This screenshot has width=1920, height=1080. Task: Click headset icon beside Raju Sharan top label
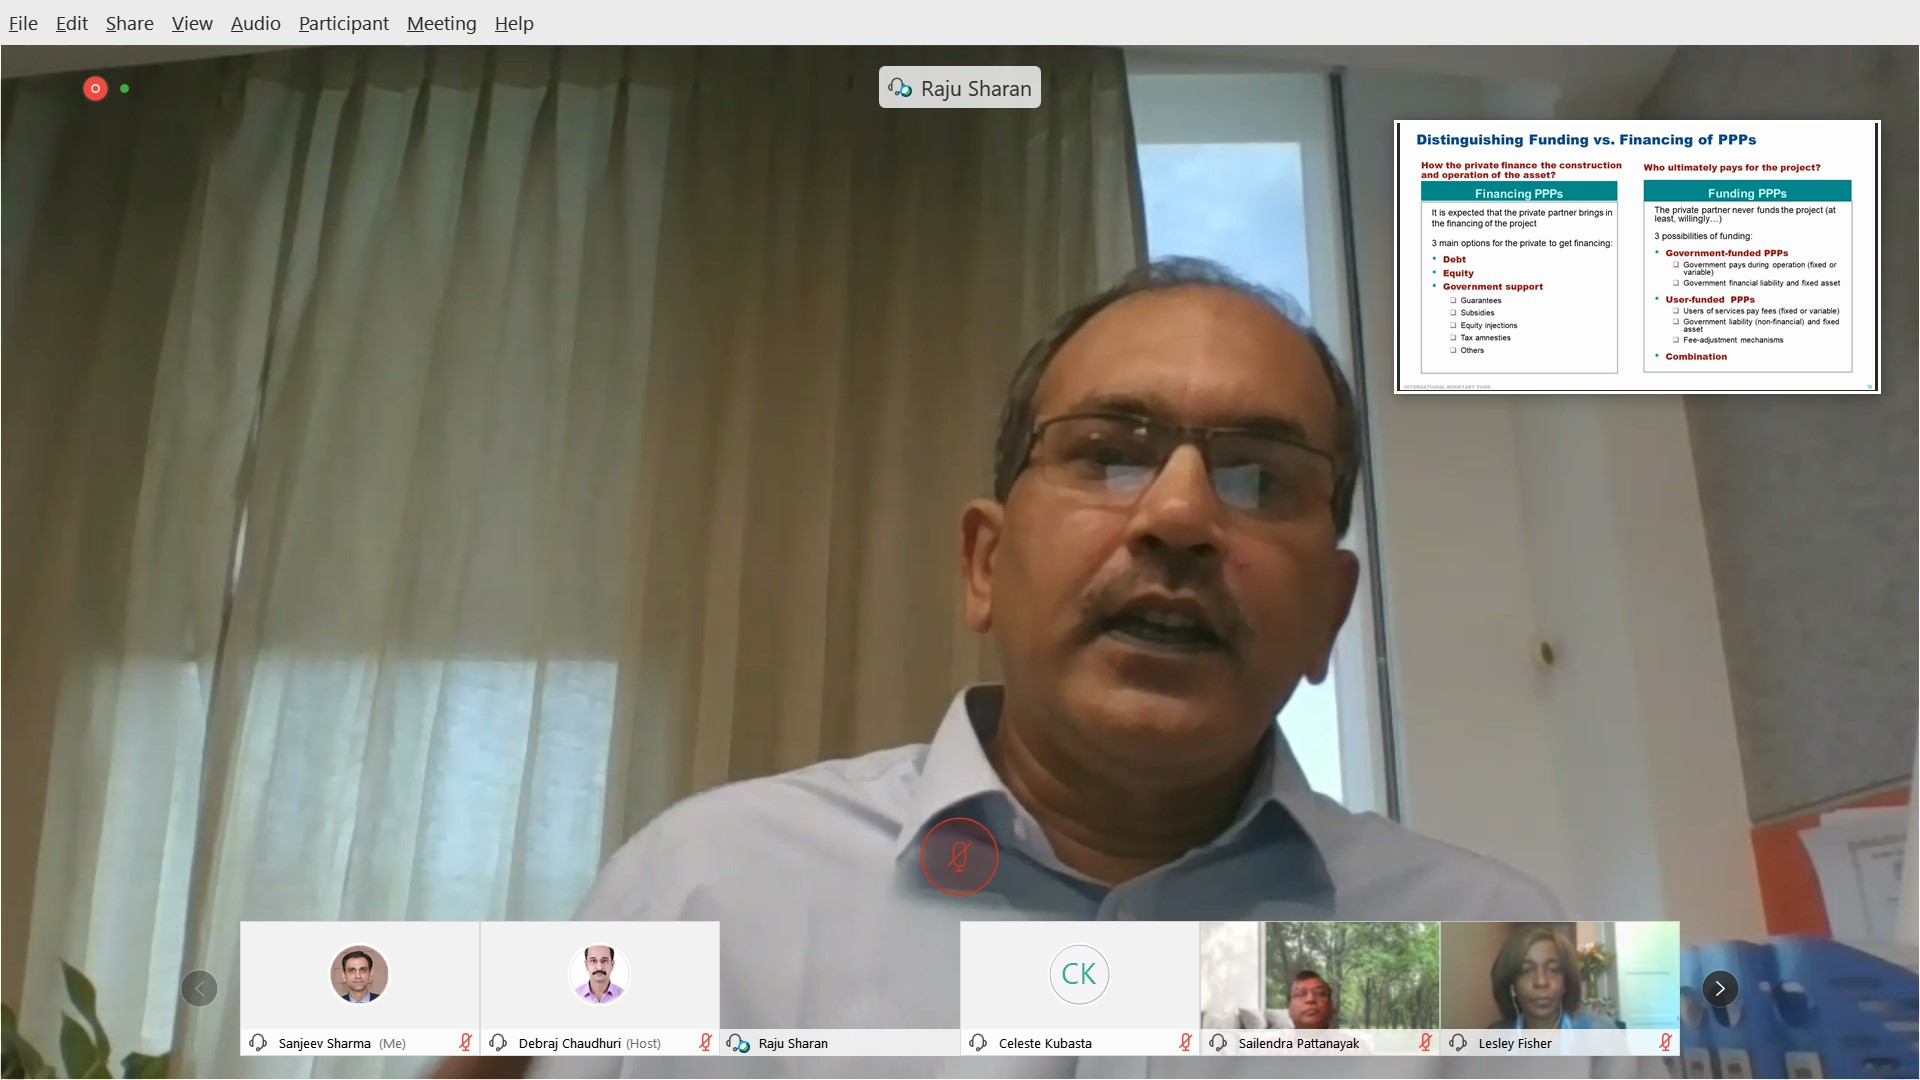coord(899,88)
